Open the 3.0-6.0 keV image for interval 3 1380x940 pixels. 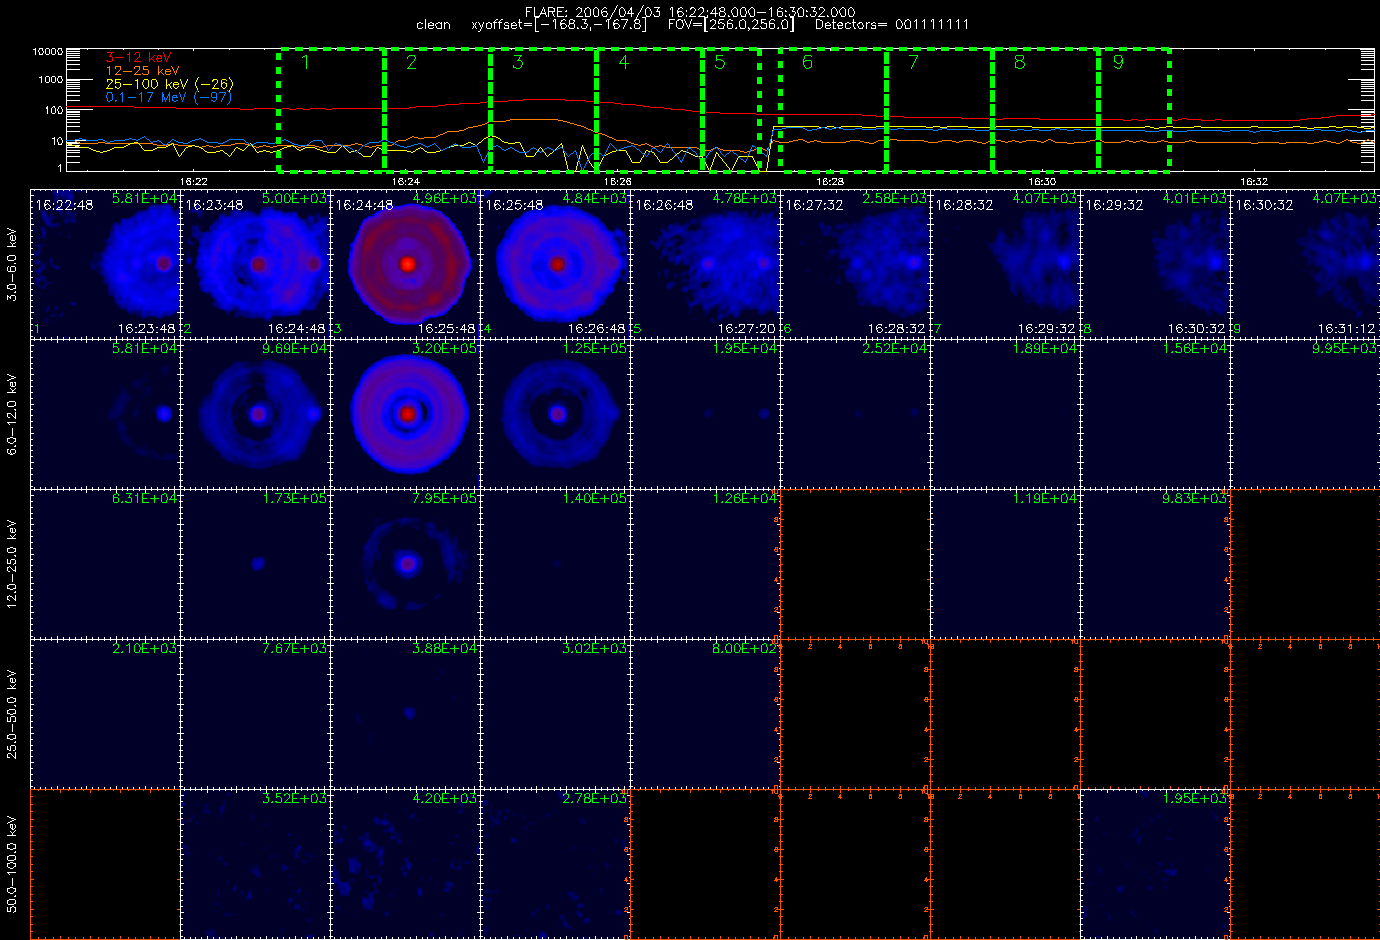click(406, 264)
